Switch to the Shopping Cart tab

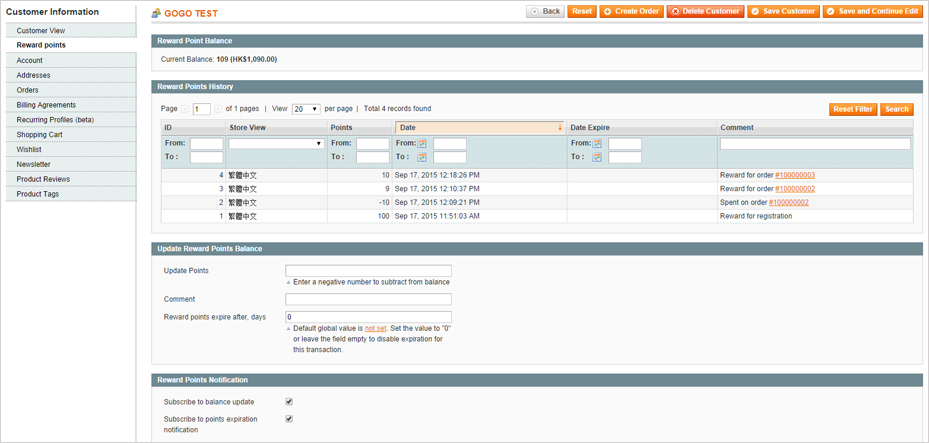point(39,135)
